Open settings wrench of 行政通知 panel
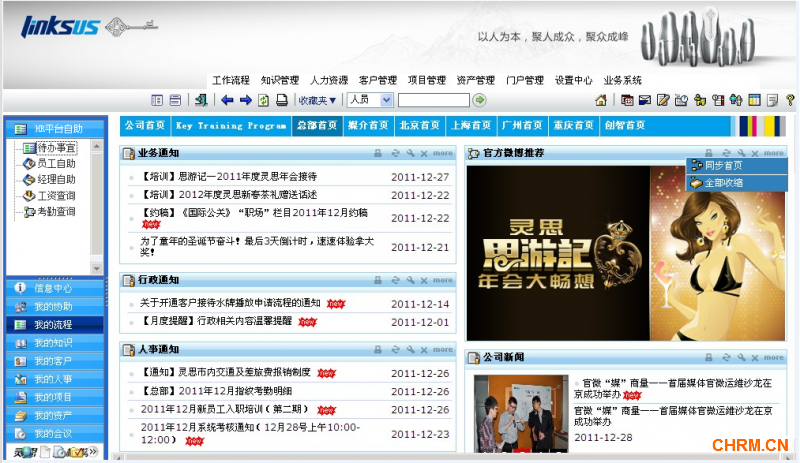Viewport: 800px width, 463px height. tap(410, 280)
